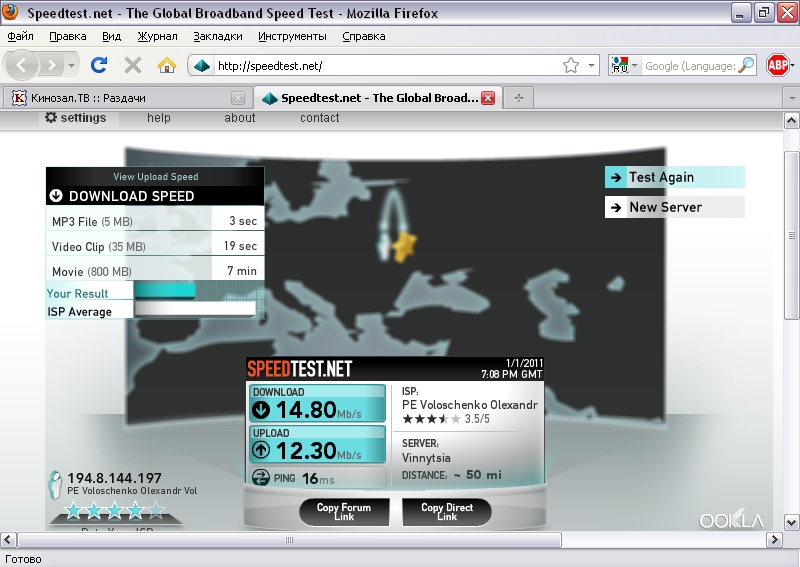Click the download arrow icon beside DOWNLOAD SPEED
Viewport: 800px width, 567px height.
(56, 196)
